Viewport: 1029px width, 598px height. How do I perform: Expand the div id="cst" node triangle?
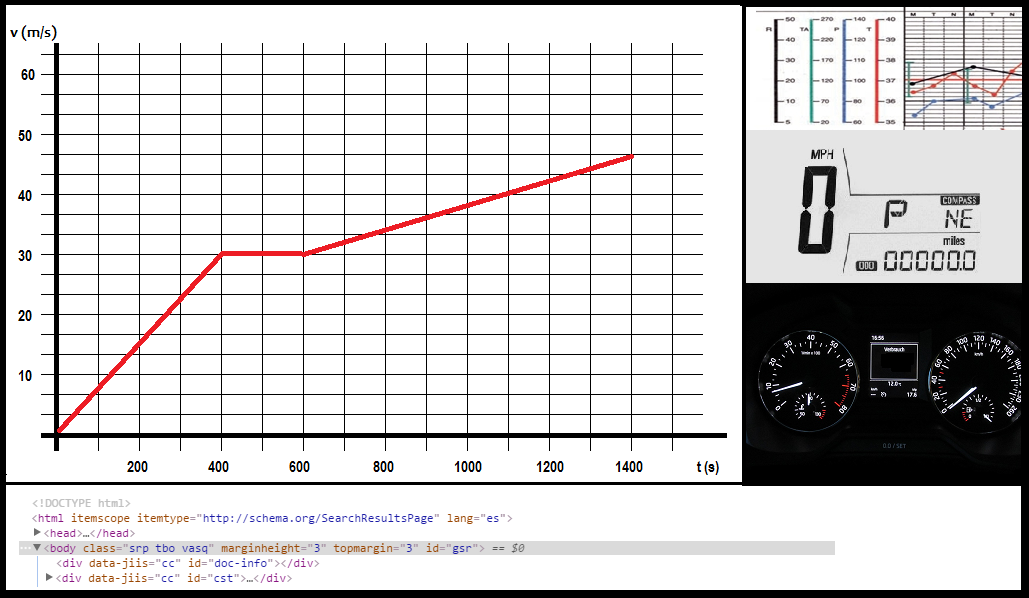coord(49,578)
